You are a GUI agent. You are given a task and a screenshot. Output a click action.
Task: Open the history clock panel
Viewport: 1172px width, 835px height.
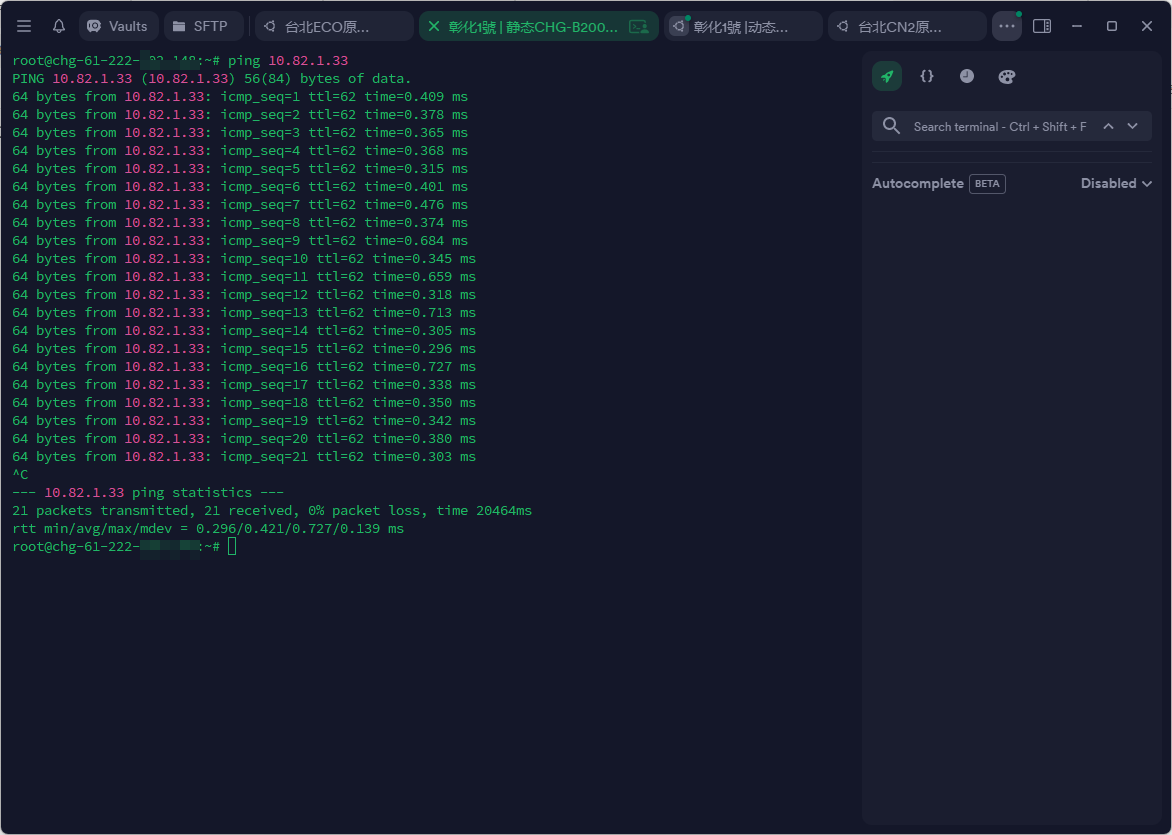(967, 76)
